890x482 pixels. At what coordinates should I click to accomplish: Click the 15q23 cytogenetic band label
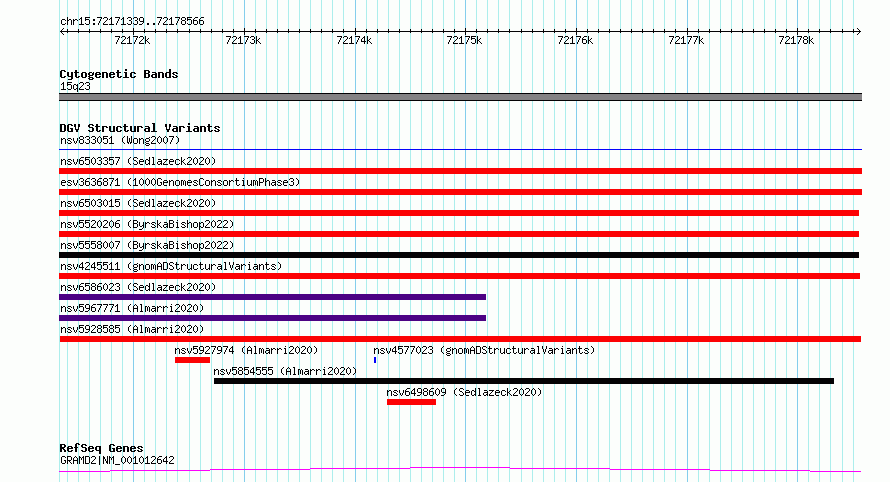coord(75,86)
